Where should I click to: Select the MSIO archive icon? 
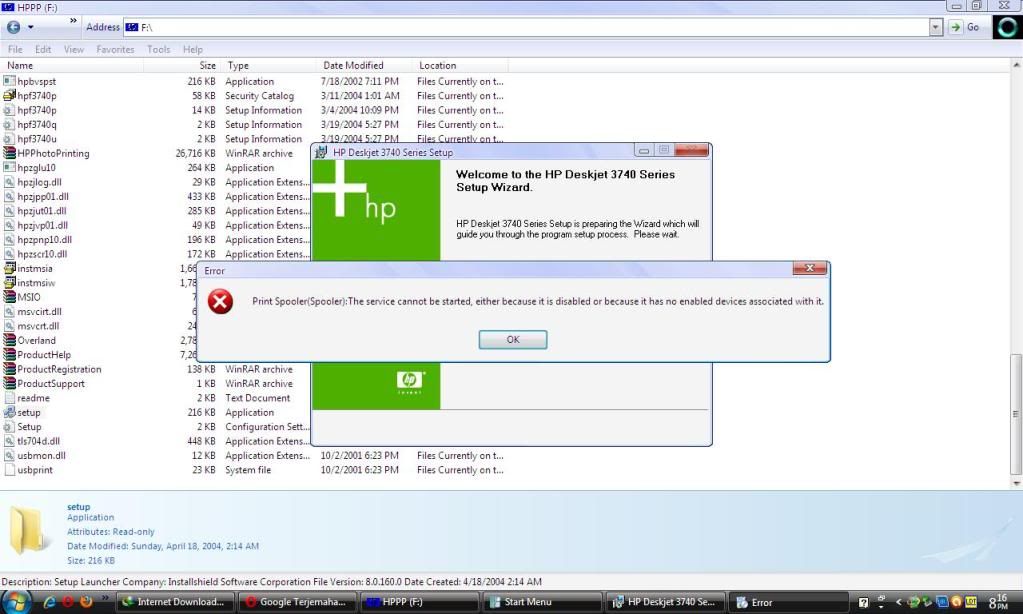point(9,297)
